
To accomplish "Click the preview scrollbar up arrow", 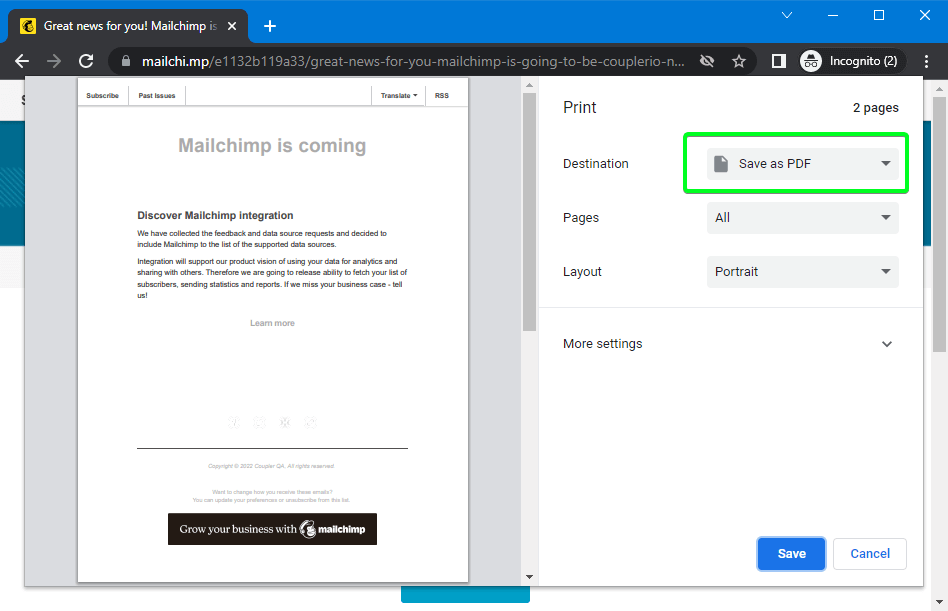I will point(530,85).
